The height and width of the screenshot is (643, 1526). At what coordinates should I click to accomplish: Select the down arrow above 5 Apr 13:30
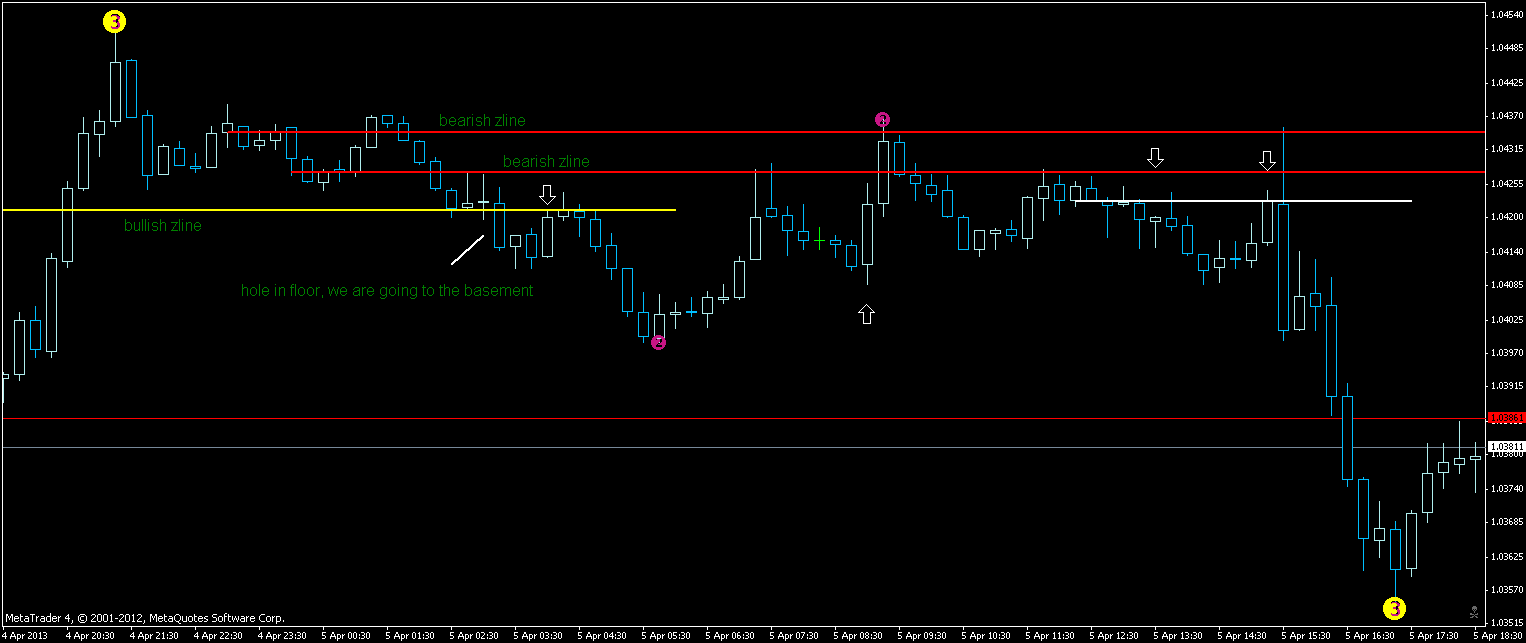coord(1156,158)
